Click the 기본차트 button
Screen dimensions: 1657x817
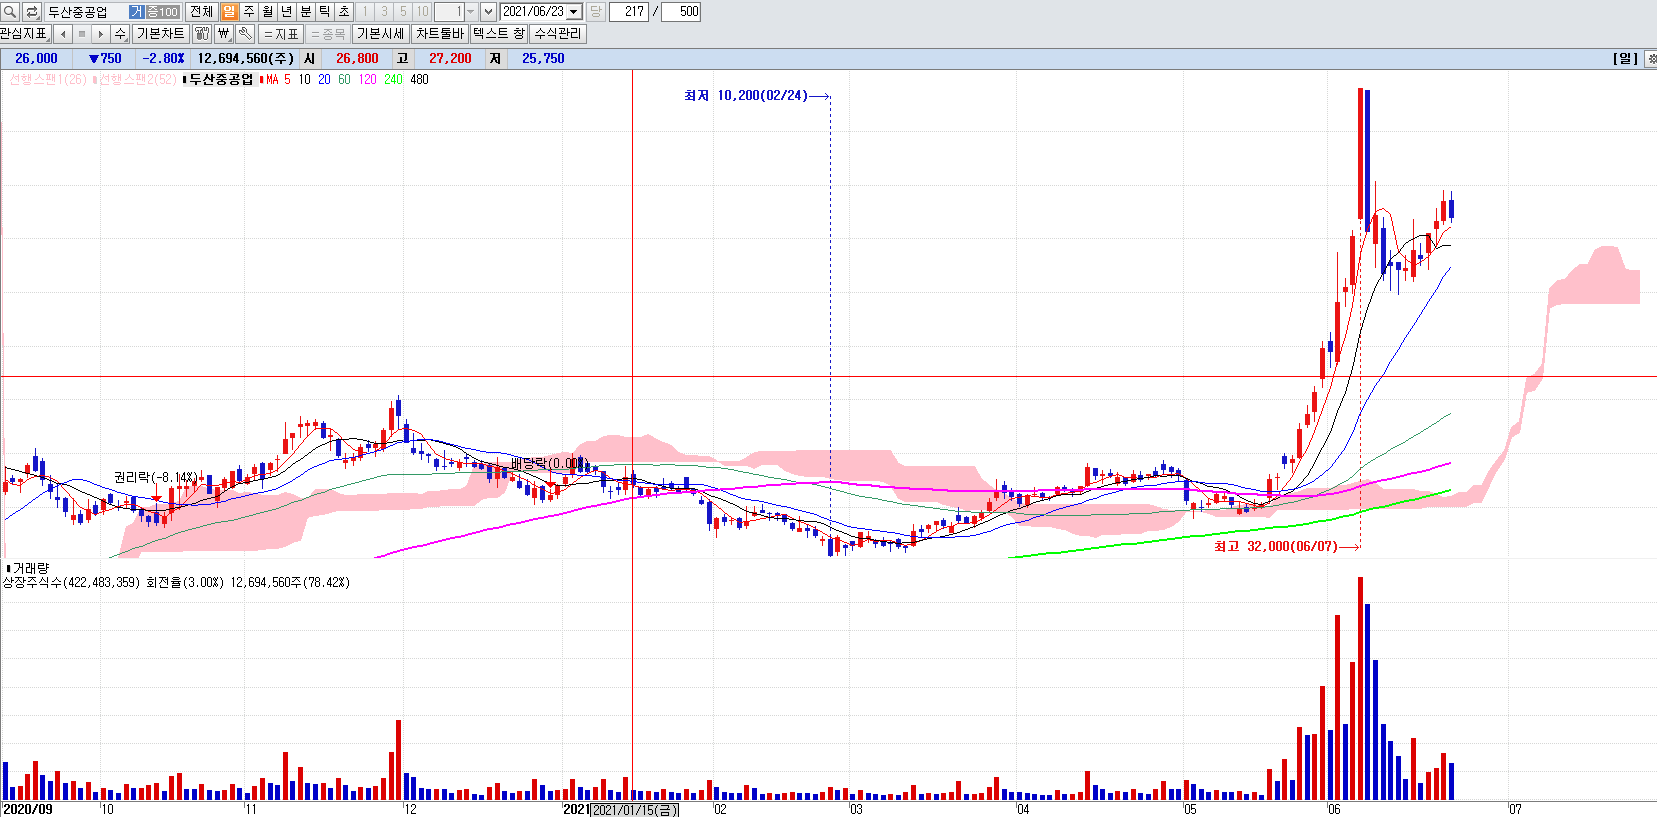(161, 34)
